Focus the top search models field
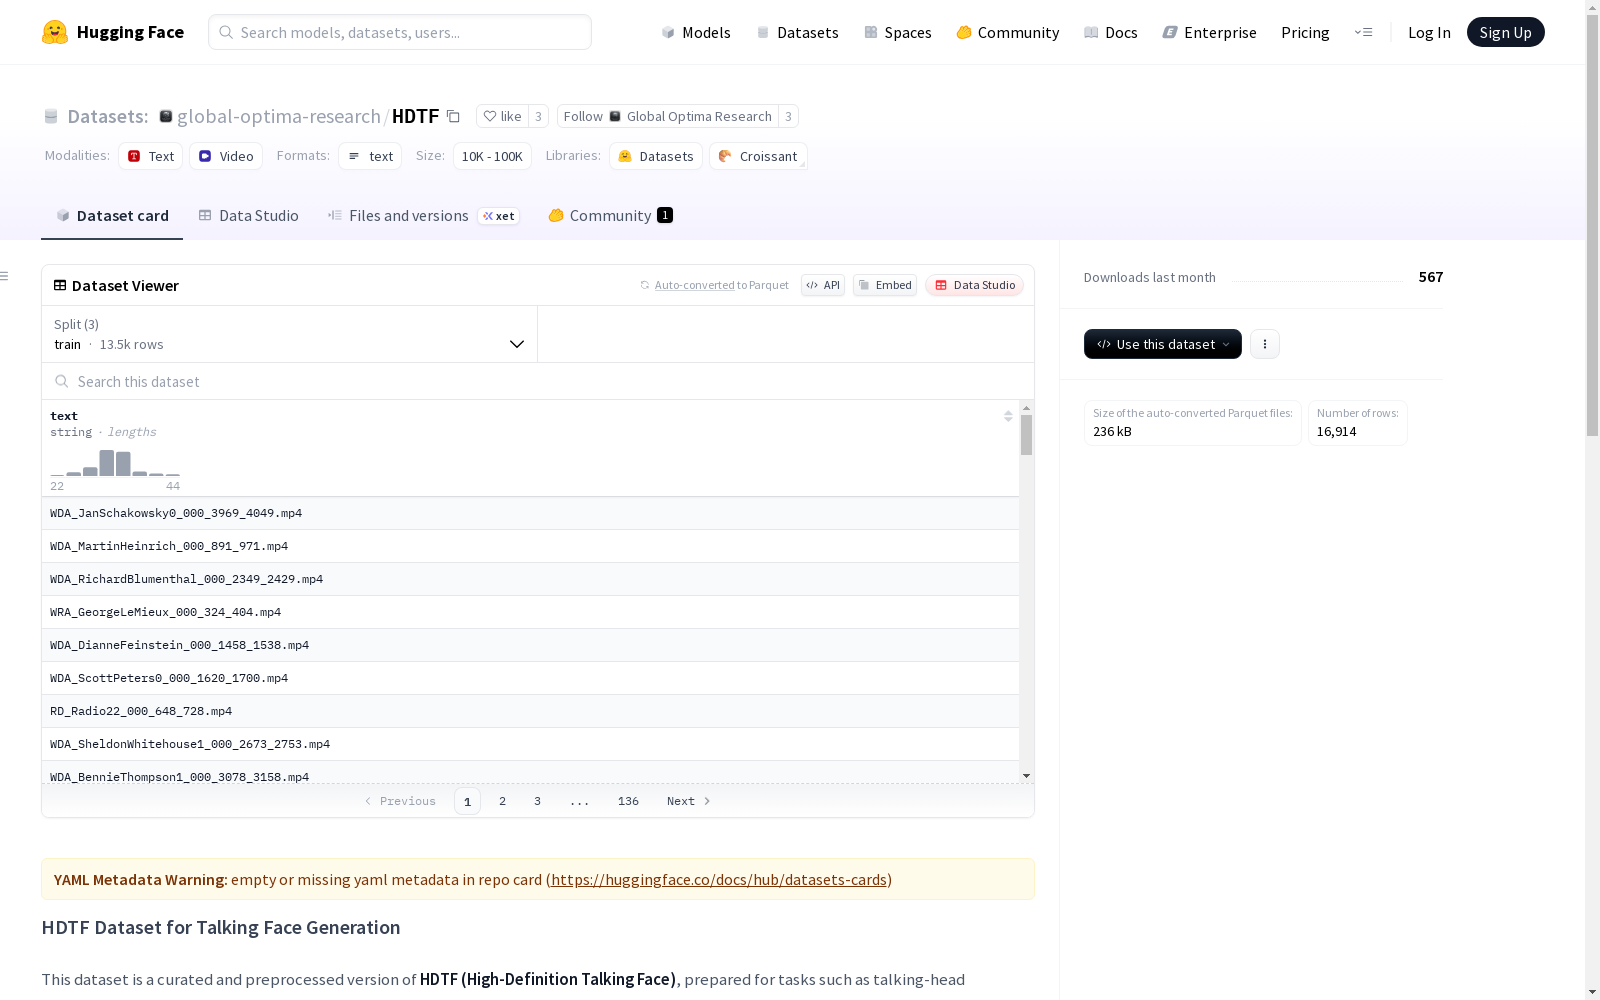The width and height of the screenshot is (1600, 1000). (400, 32)
